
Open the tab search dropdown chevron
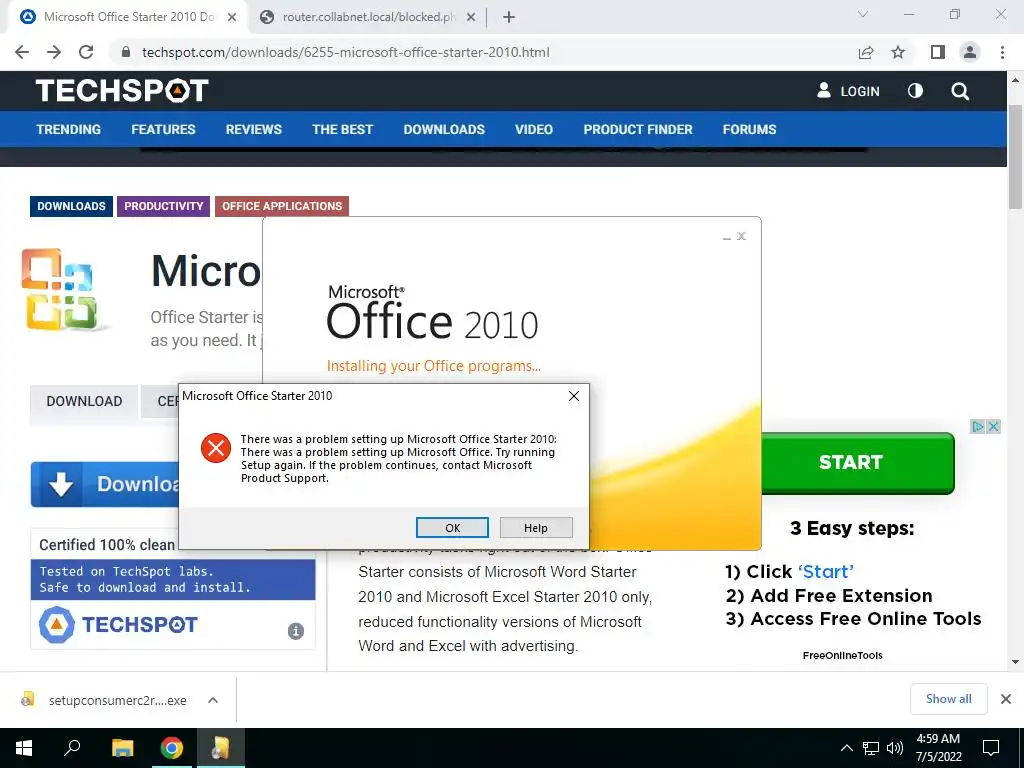[863, 14]
